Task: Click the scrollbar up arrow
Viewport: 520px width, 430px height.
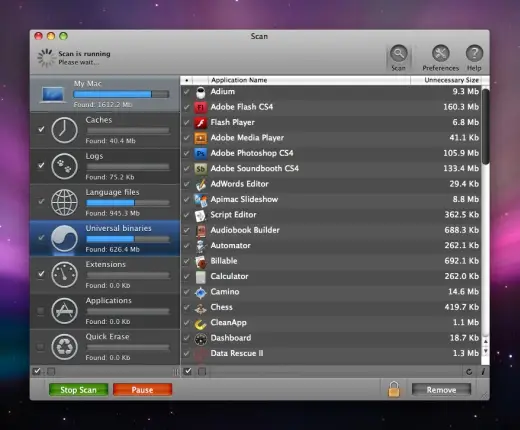Action: click(485, 342)
